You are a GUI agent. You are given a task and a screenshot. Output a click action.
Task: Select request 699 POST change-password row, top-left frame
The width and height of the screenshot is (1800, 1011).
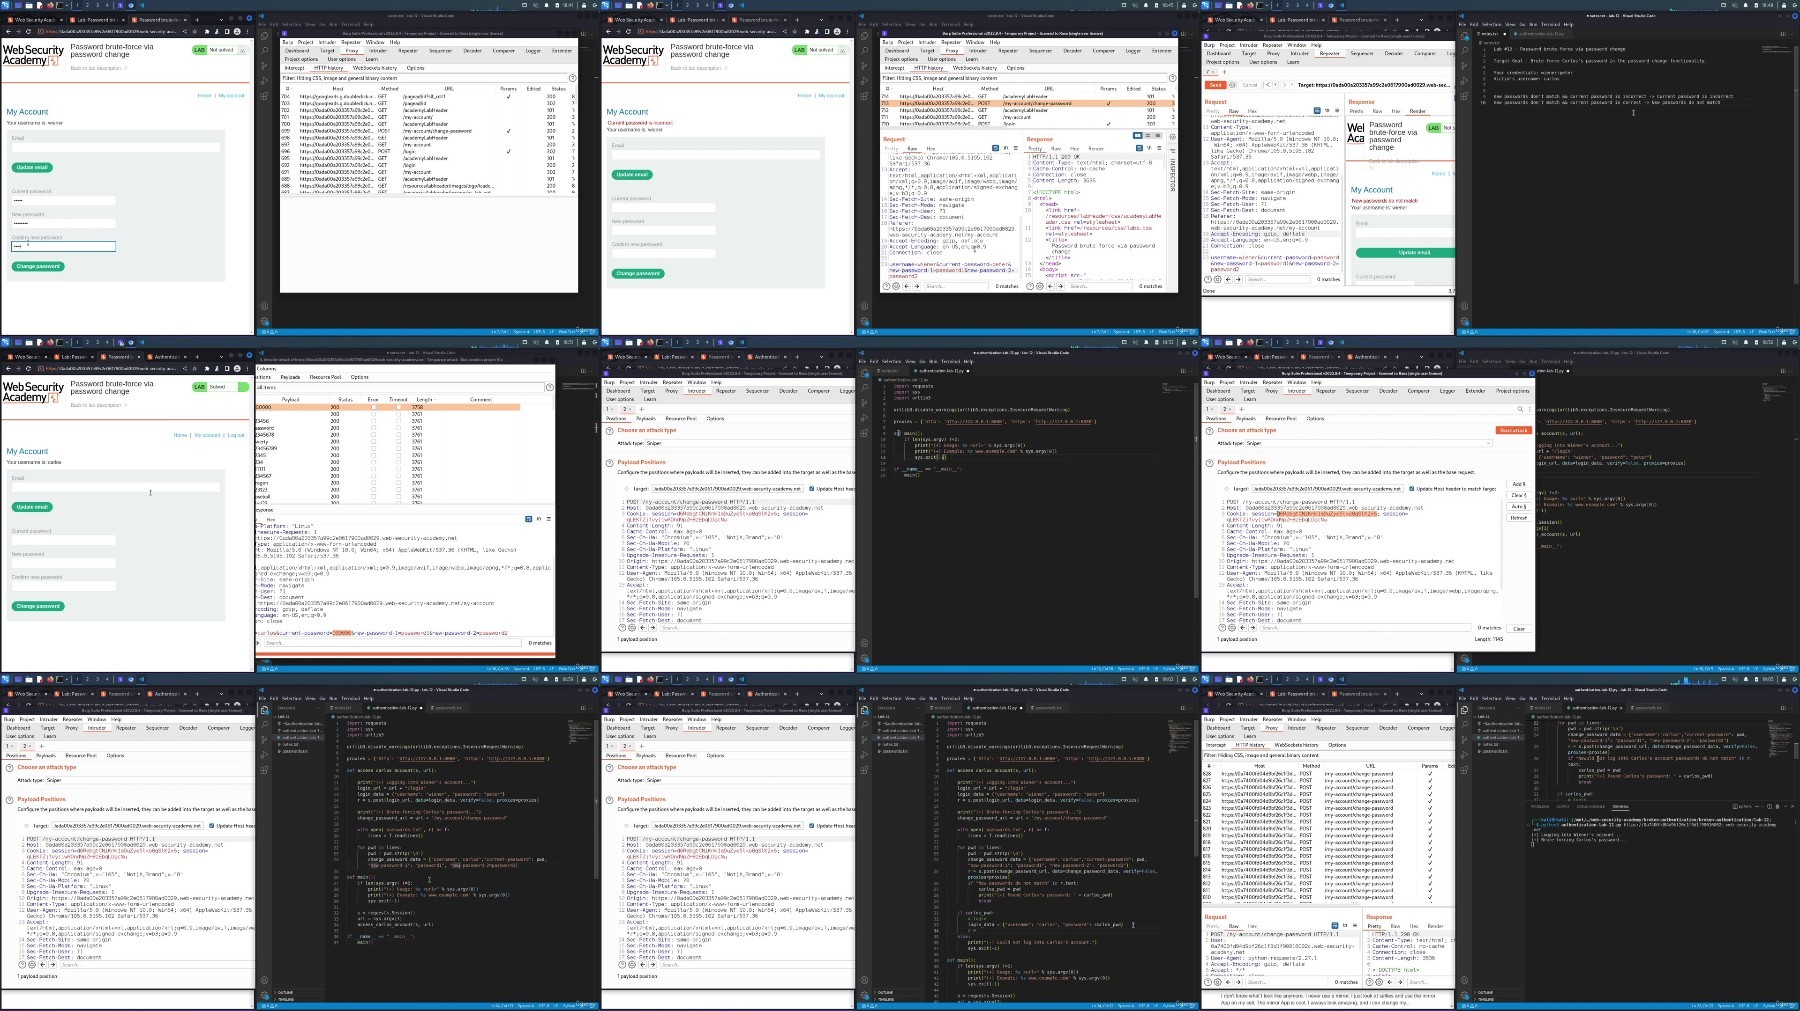[428, 131]
